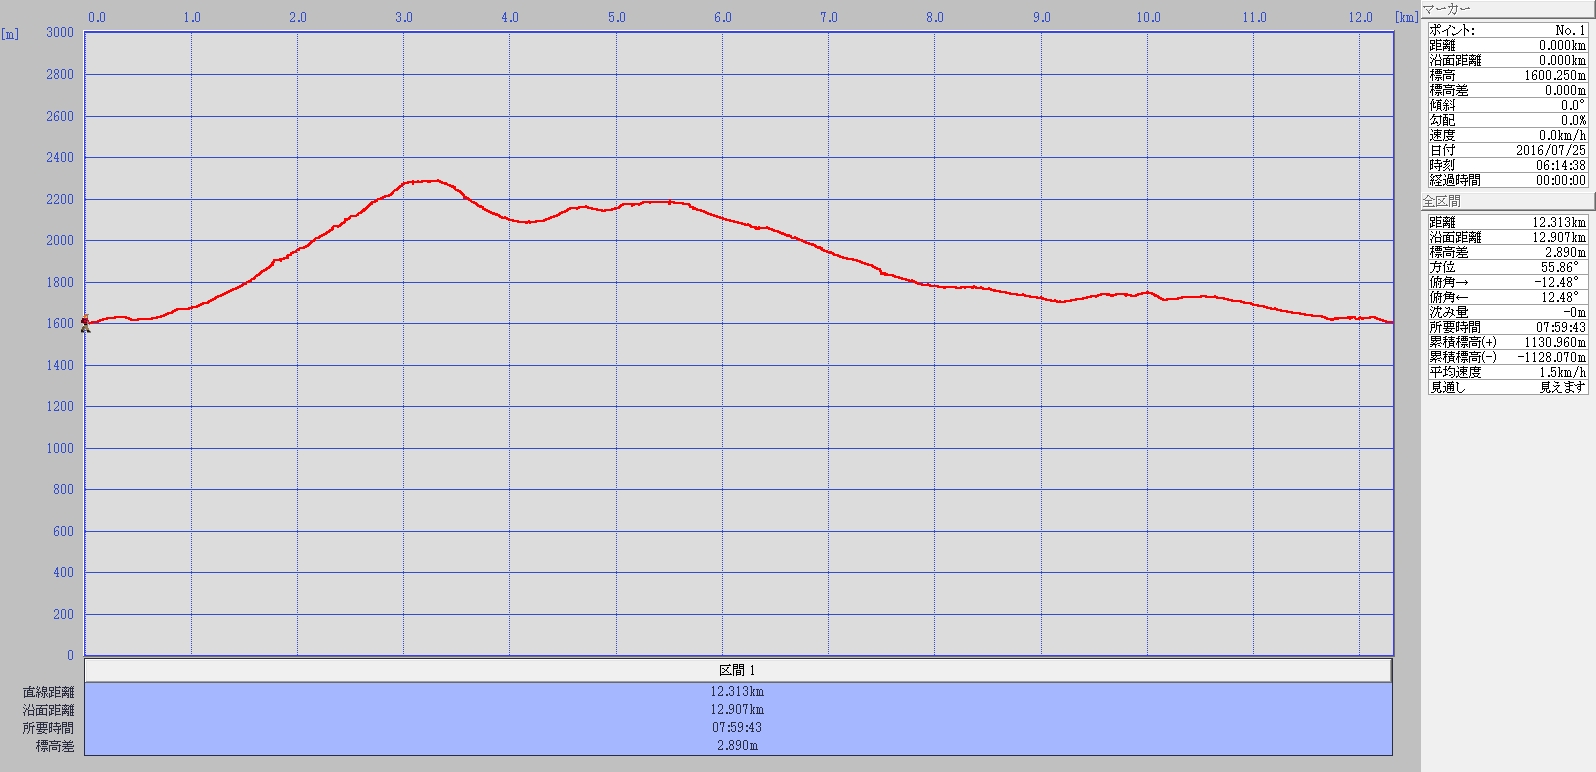Click the 標高 1600.250m value in the marker panel
Viewport: 1596px width, 772px height.
tap(1554, 75)
